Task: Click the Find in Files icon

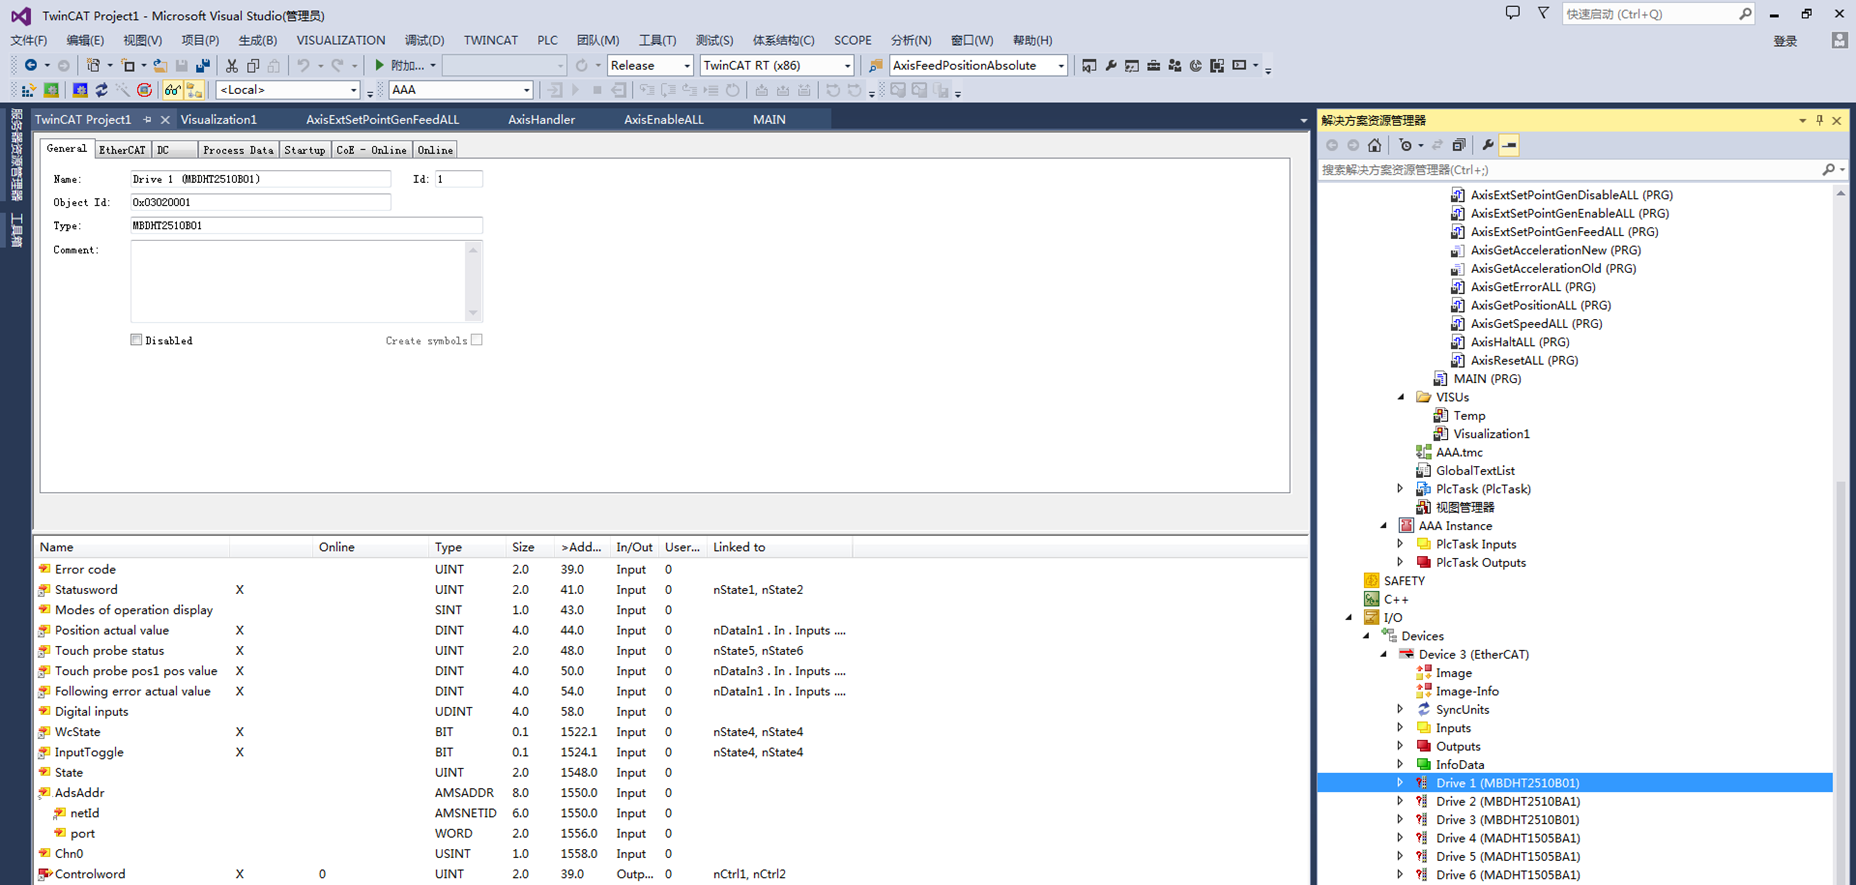Action: (x=875, y=65)
